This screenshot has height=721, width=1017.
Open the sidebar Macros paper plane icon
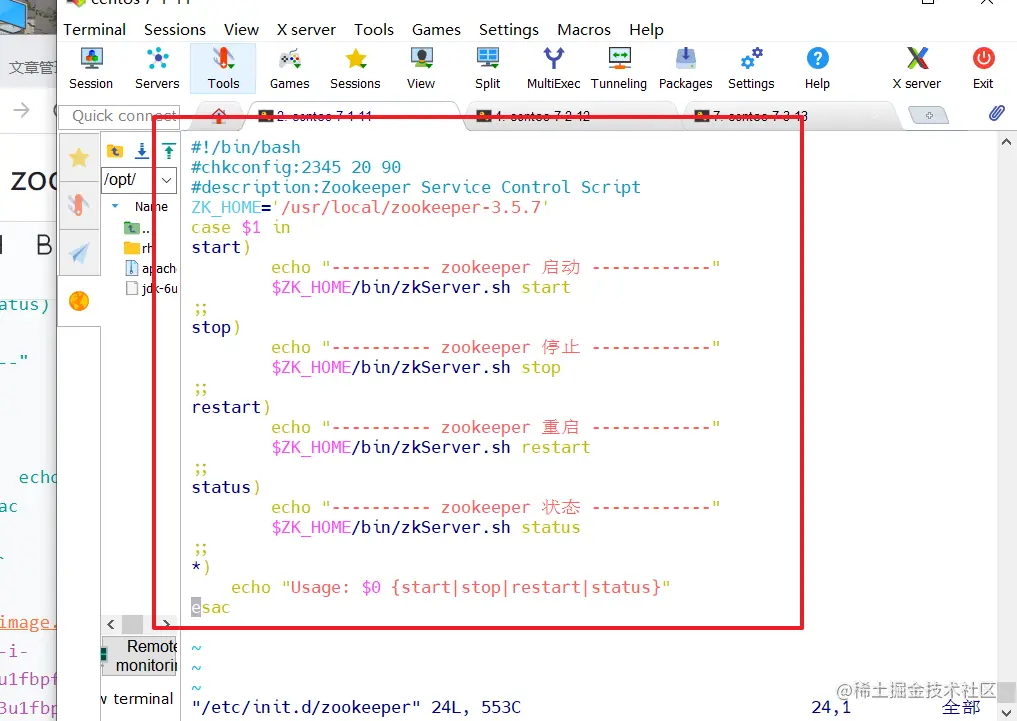pyautogui.click(x=79, y=253)
